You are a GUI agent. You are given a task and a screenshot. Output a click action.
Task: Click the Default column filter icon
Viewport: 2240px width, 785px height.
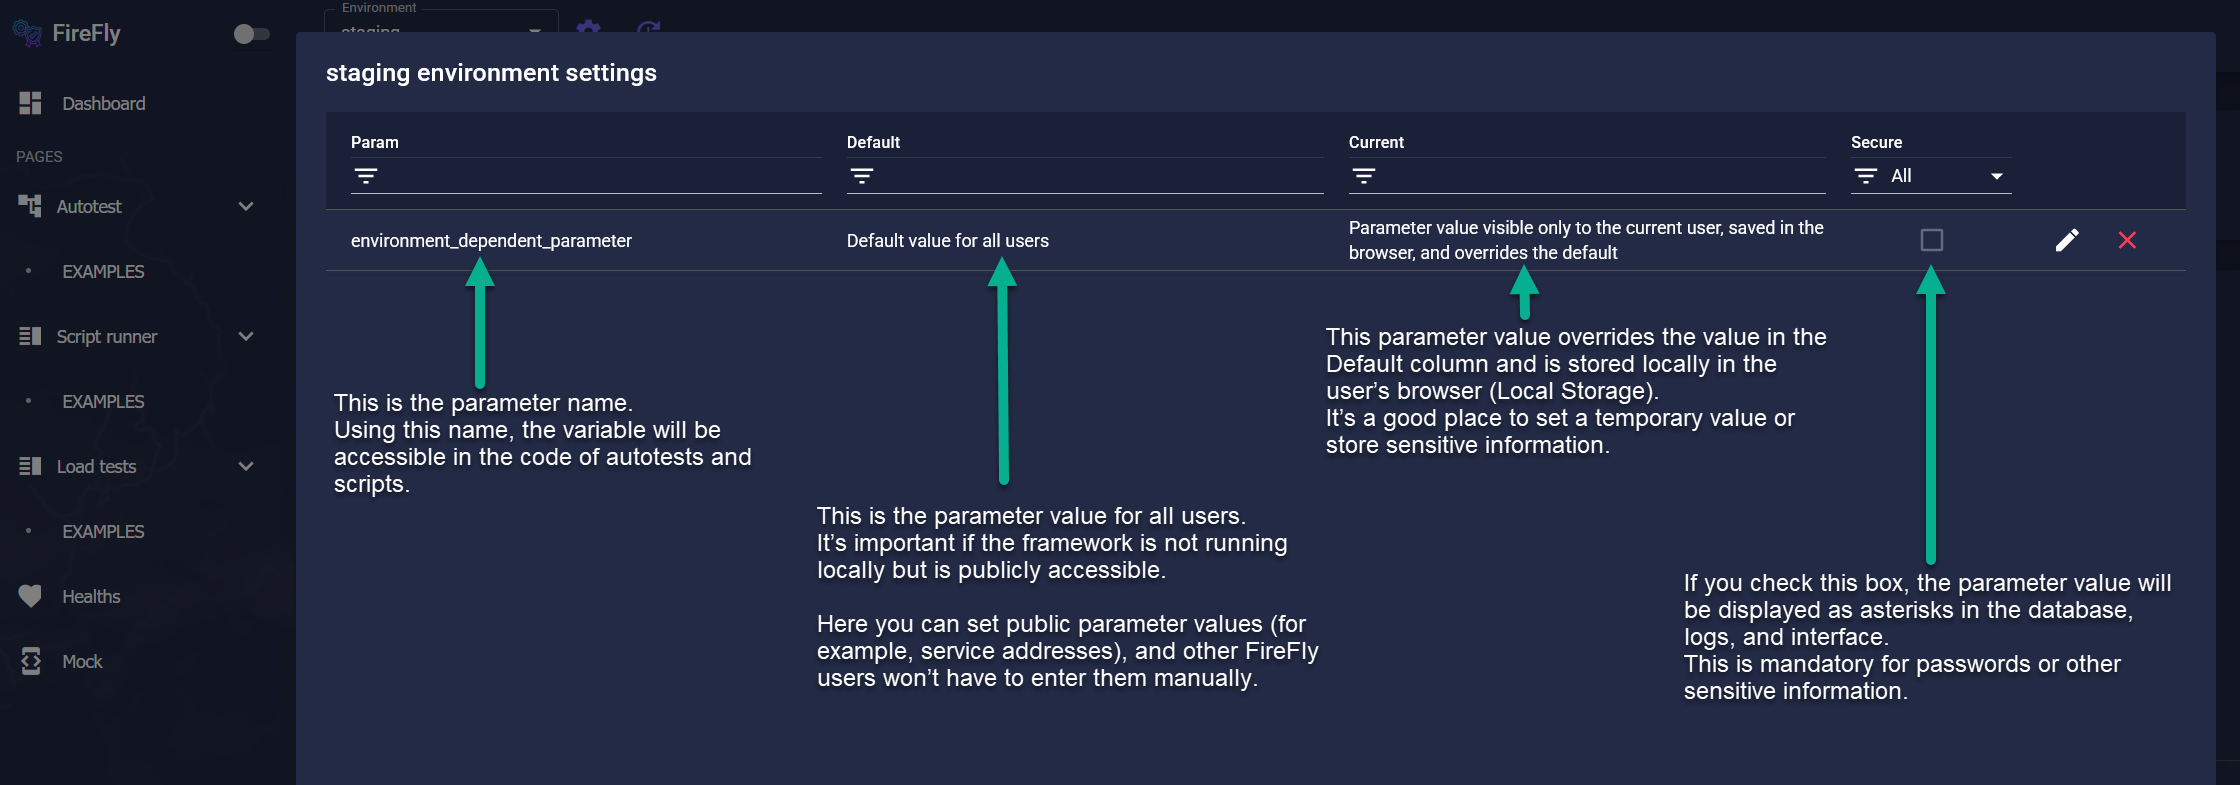click(x=862, y=176)
